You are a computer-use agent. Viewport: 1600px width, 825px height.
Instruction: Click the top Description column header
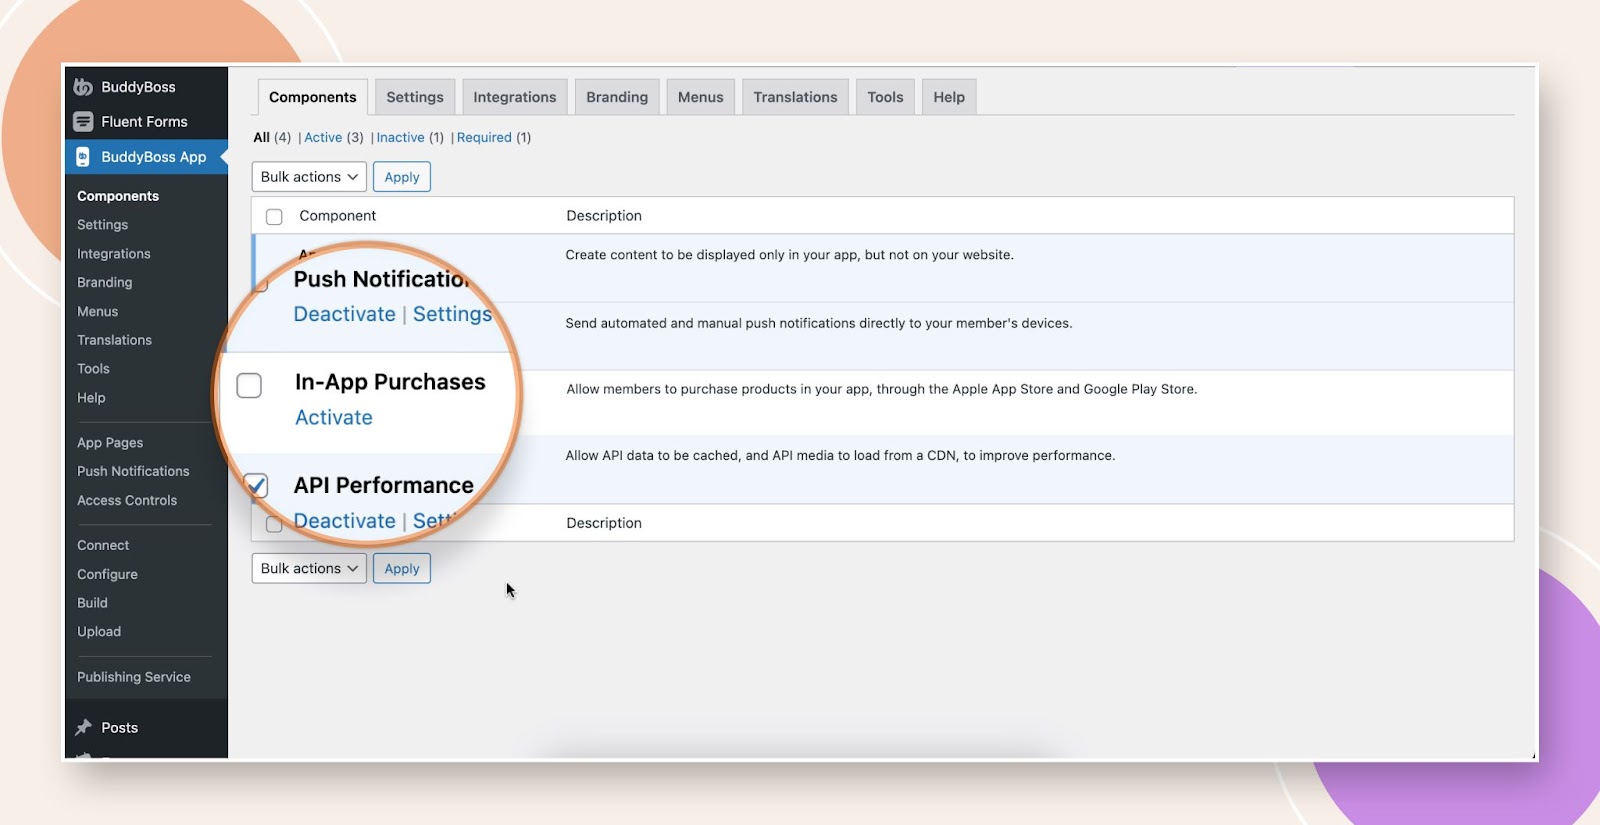pos(604,216)
